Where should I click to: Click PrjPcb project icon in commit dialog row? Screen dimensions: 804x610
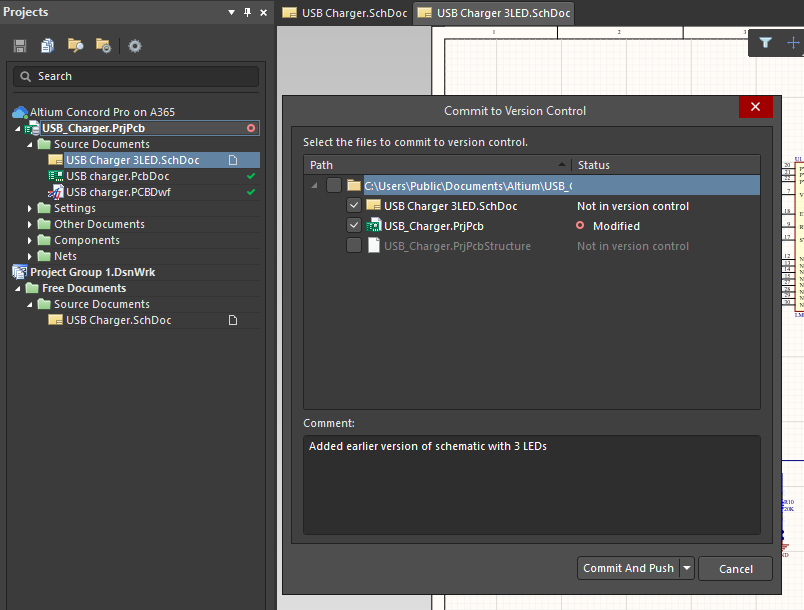pyautogui.click(x=374, y=226)
